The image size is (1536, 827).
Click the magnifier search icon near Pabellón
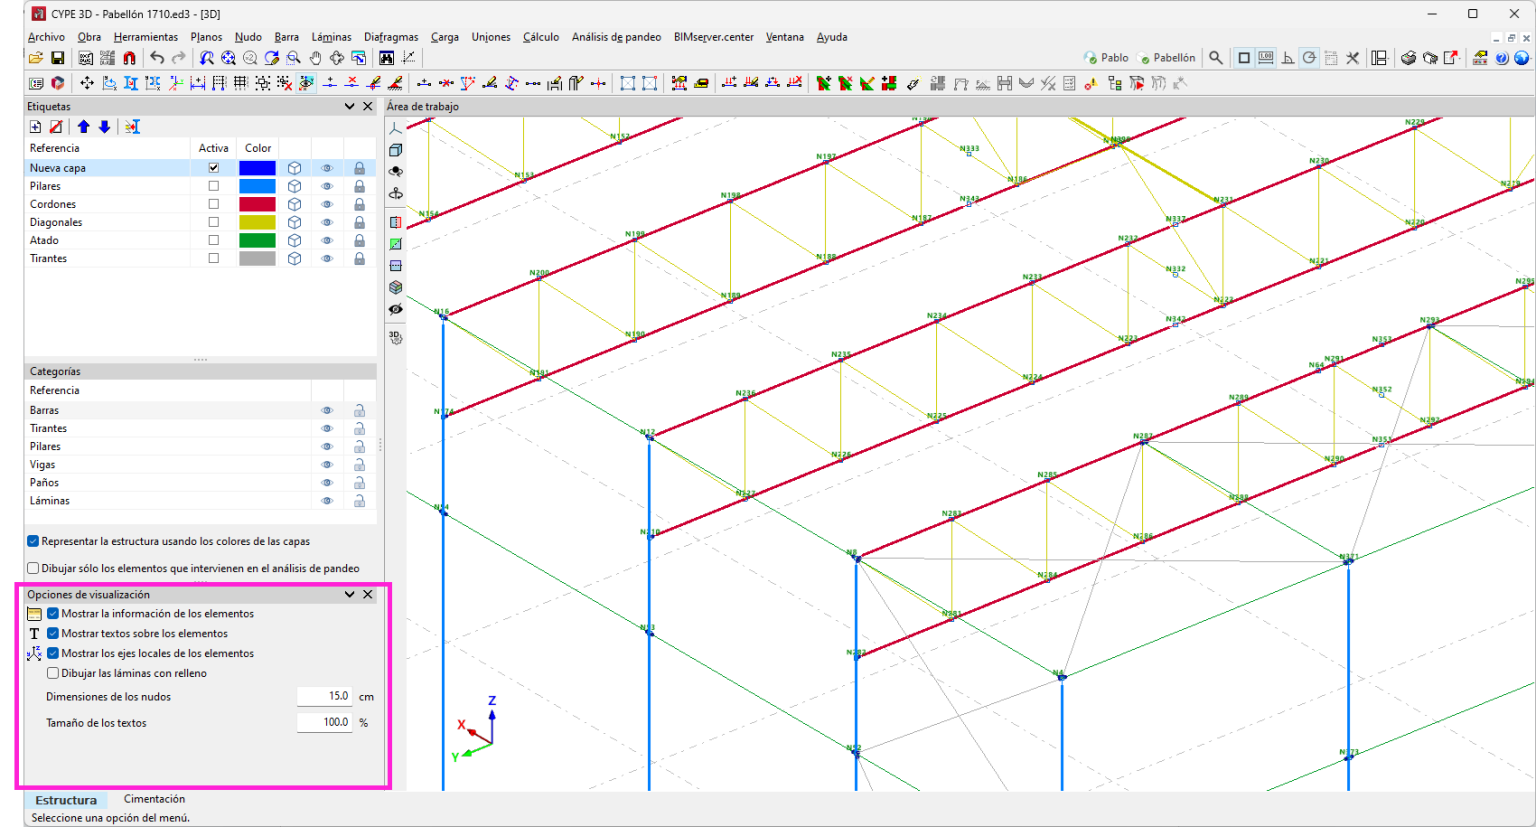tap(1215, 58)
